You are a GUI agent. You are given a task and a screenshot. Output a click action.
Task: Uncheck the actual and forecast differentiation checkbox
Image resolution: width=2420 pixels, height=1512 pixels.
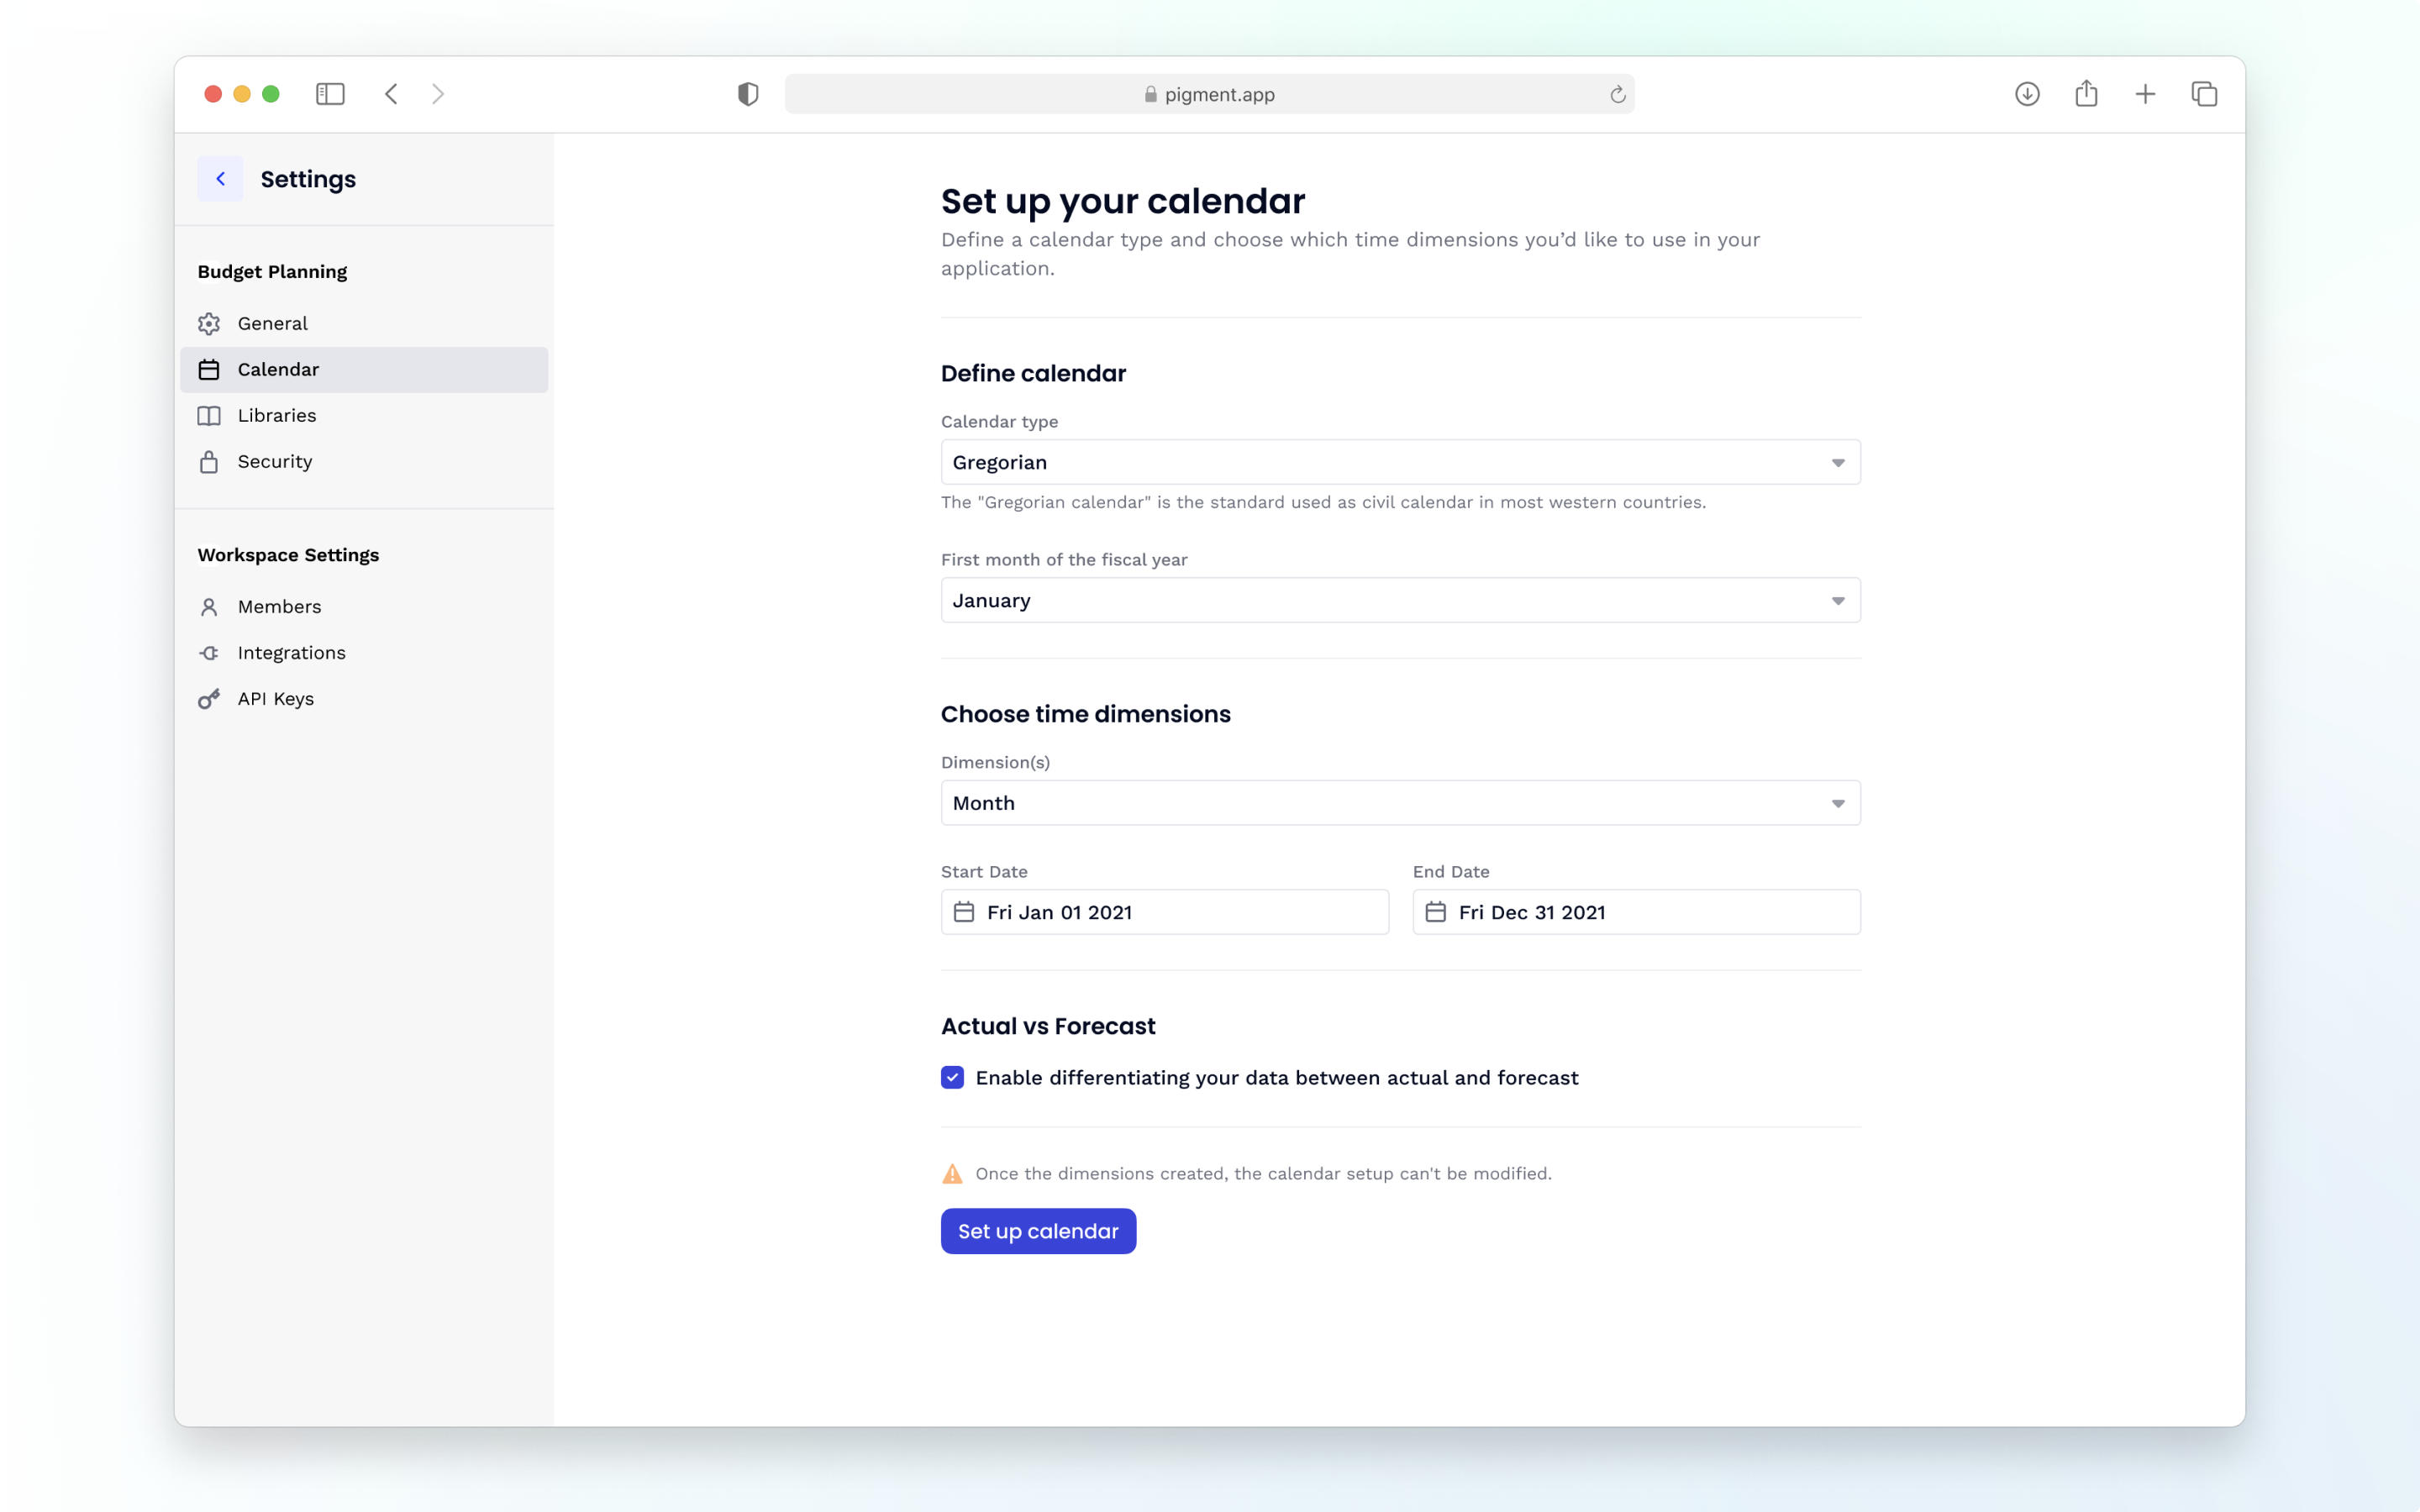click(952, 1078)
